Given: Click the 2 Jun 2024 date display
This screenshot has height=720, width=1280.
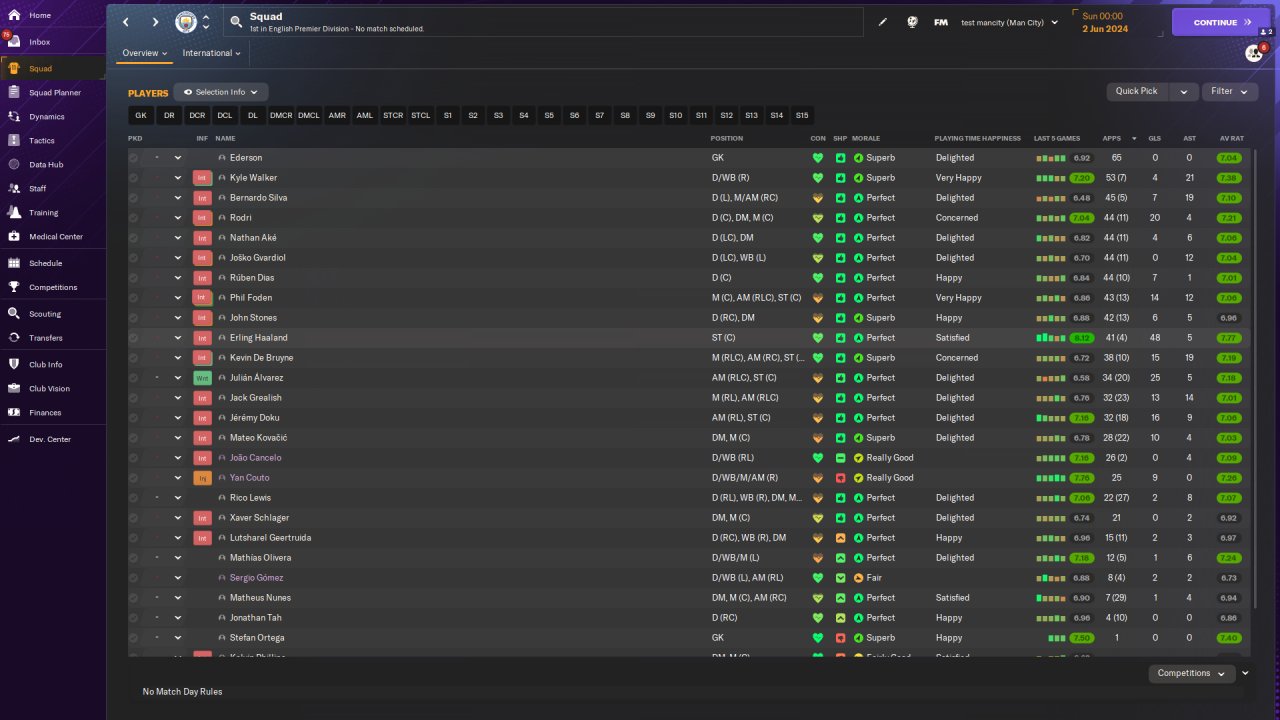Looking at the screenshot, I should coord(1105,29).
